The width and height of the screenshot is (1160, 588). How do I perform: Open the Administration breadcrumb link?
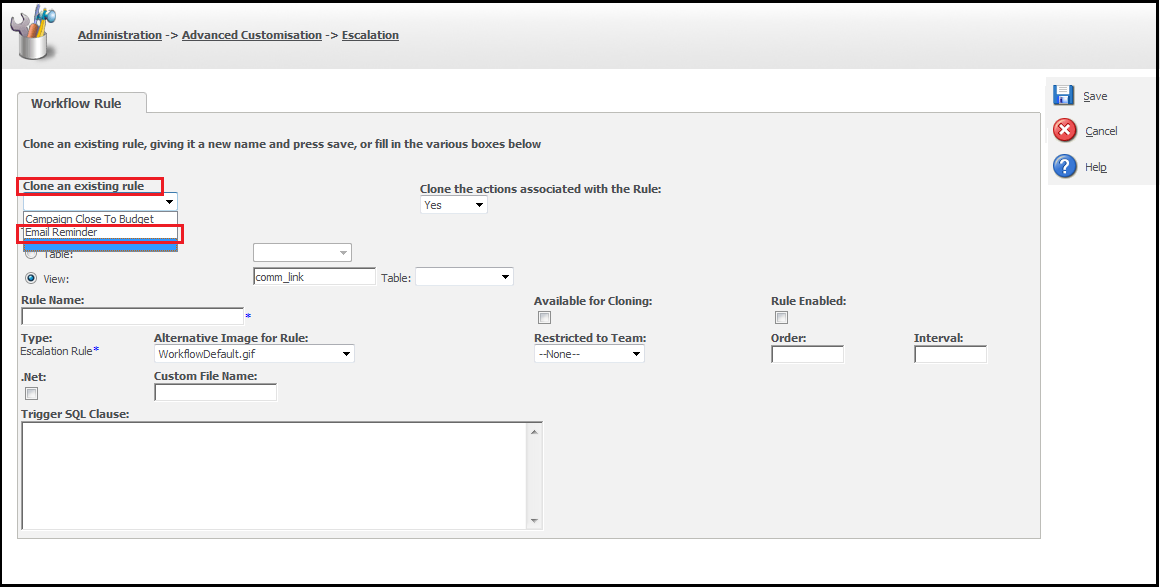point(120,35)
